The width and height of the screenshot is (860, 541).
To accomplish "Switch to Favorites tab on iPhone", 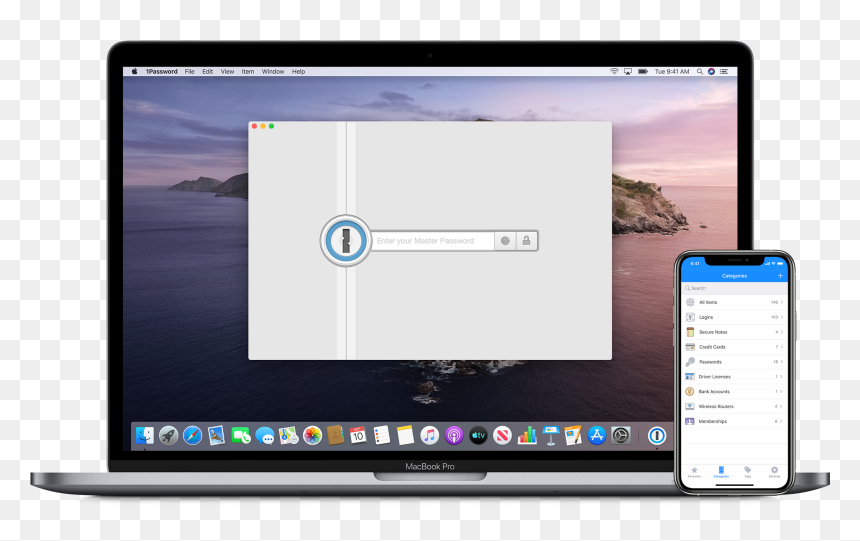I will 694,472.
